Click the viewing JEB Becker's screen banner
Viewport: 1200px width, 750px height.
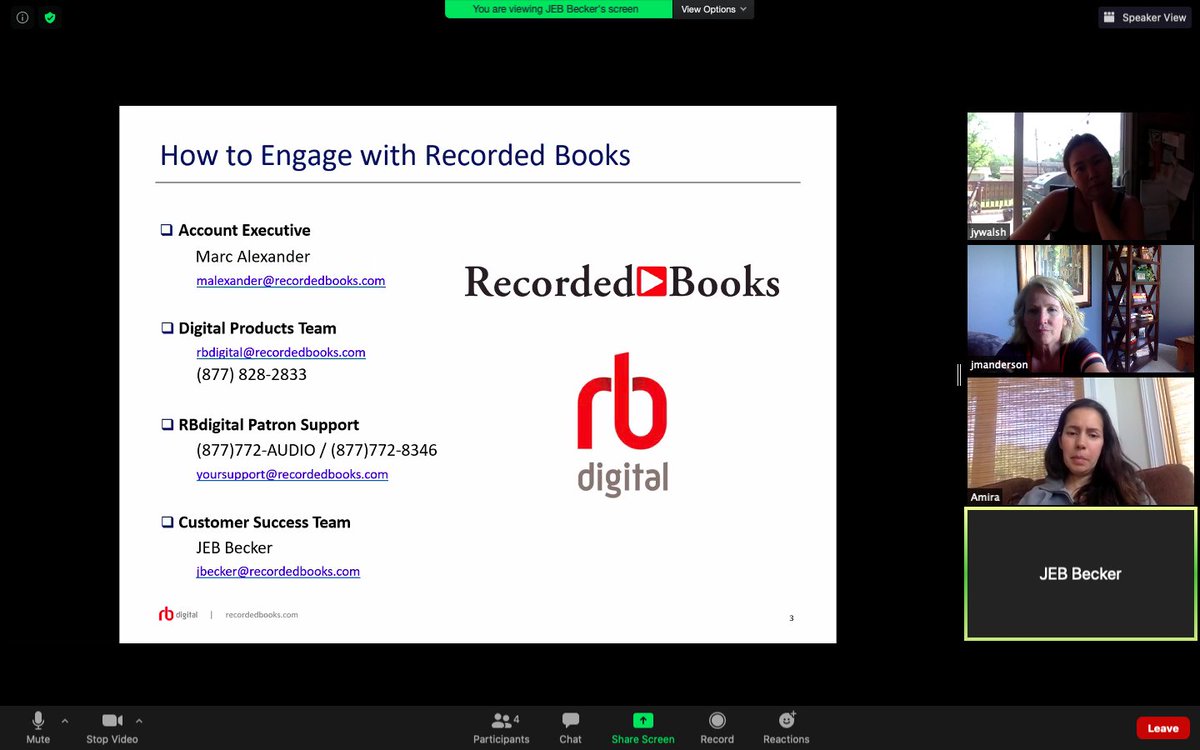pyautogui.click(x=559, y=9)
